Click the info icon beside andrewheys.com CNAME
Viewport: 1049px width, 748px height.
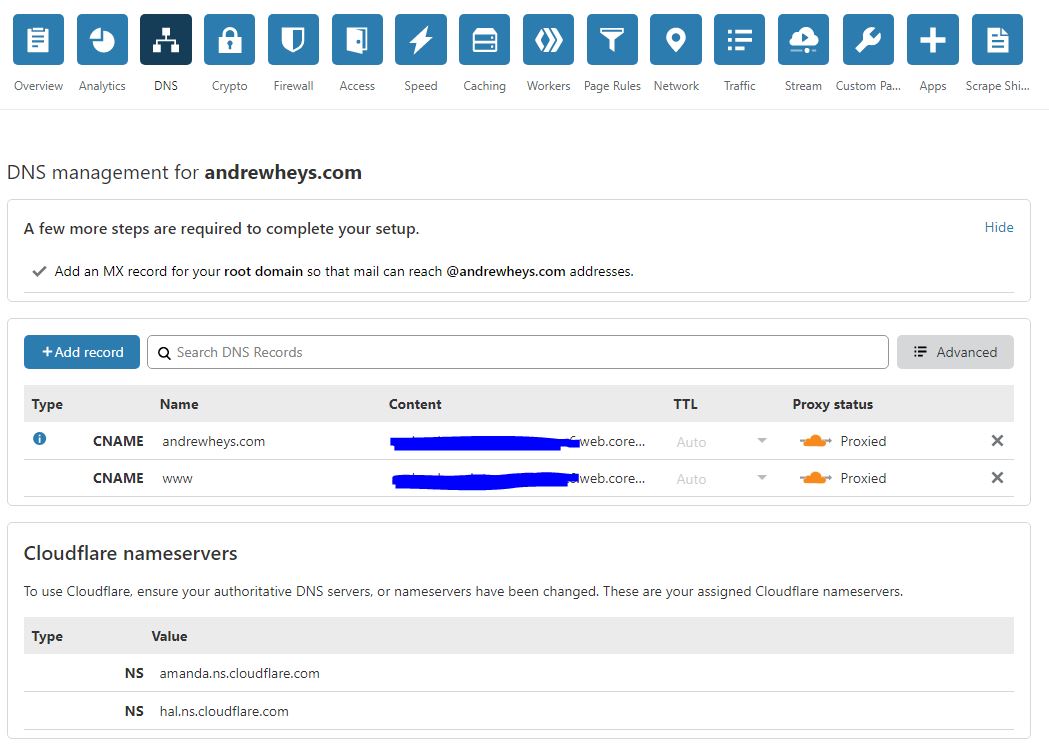coord(39,439)
